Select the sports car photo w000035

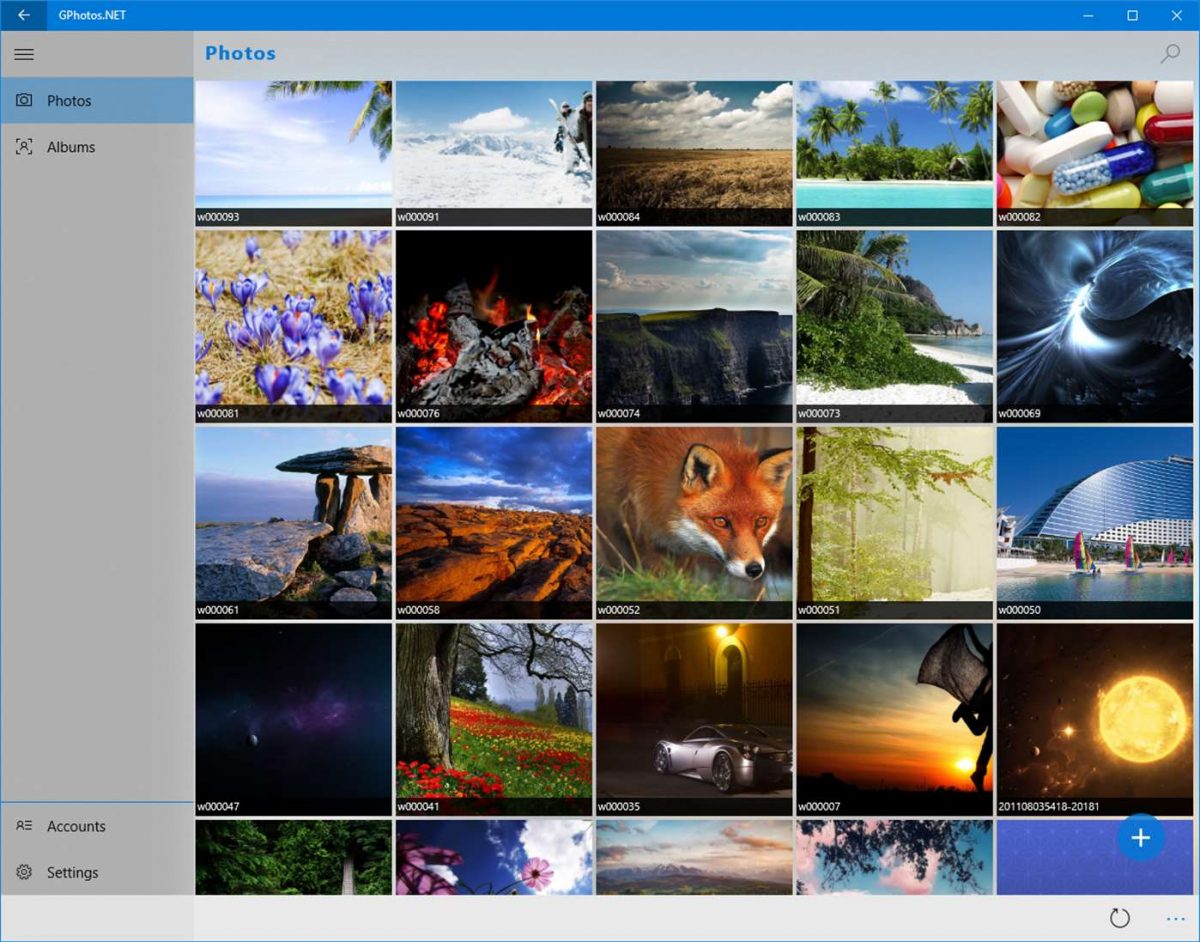[693, 716]
